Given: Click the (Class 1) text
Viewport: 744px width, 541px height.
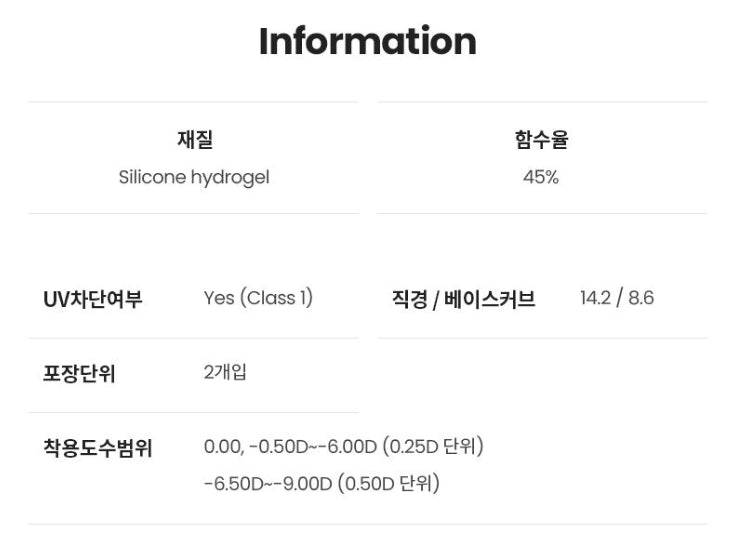Looking at the screenshot, I should tap(277, 298).
